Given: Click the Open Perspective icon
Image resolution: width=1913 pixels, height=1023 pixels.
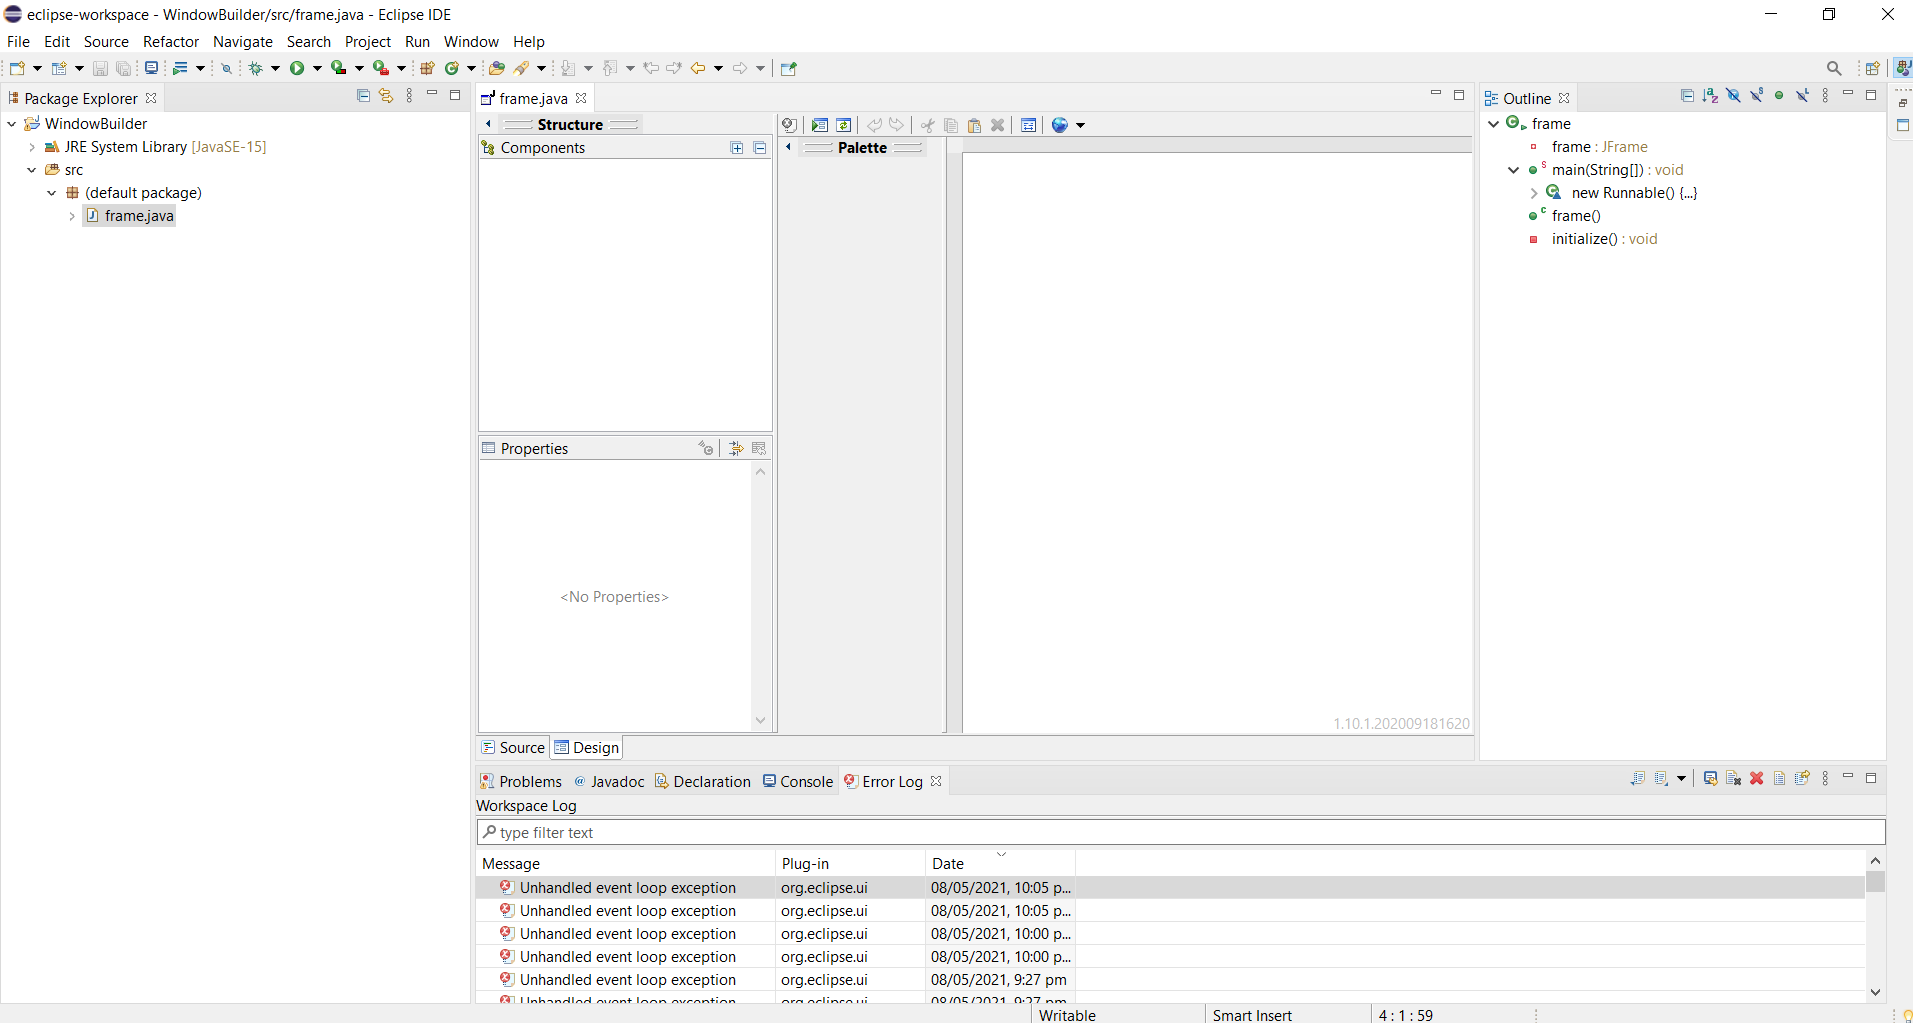Looking at the screenshot, I should 1873,68.
